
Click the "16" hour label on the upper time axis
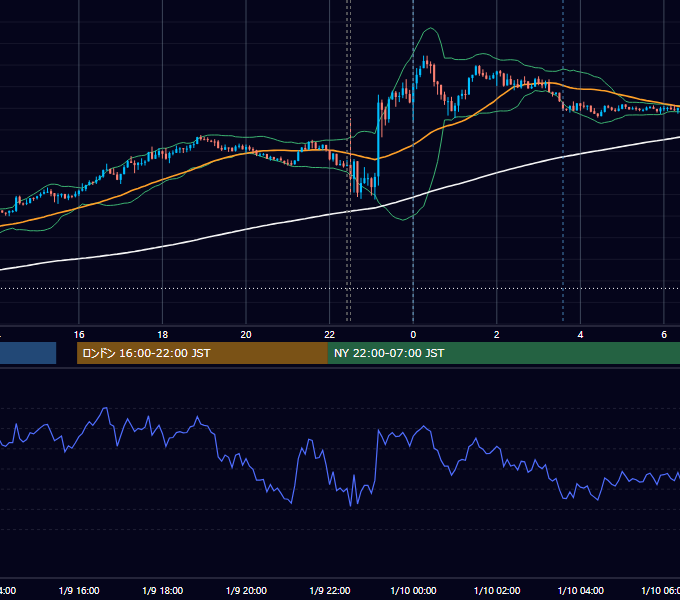[x=79, y=335]
